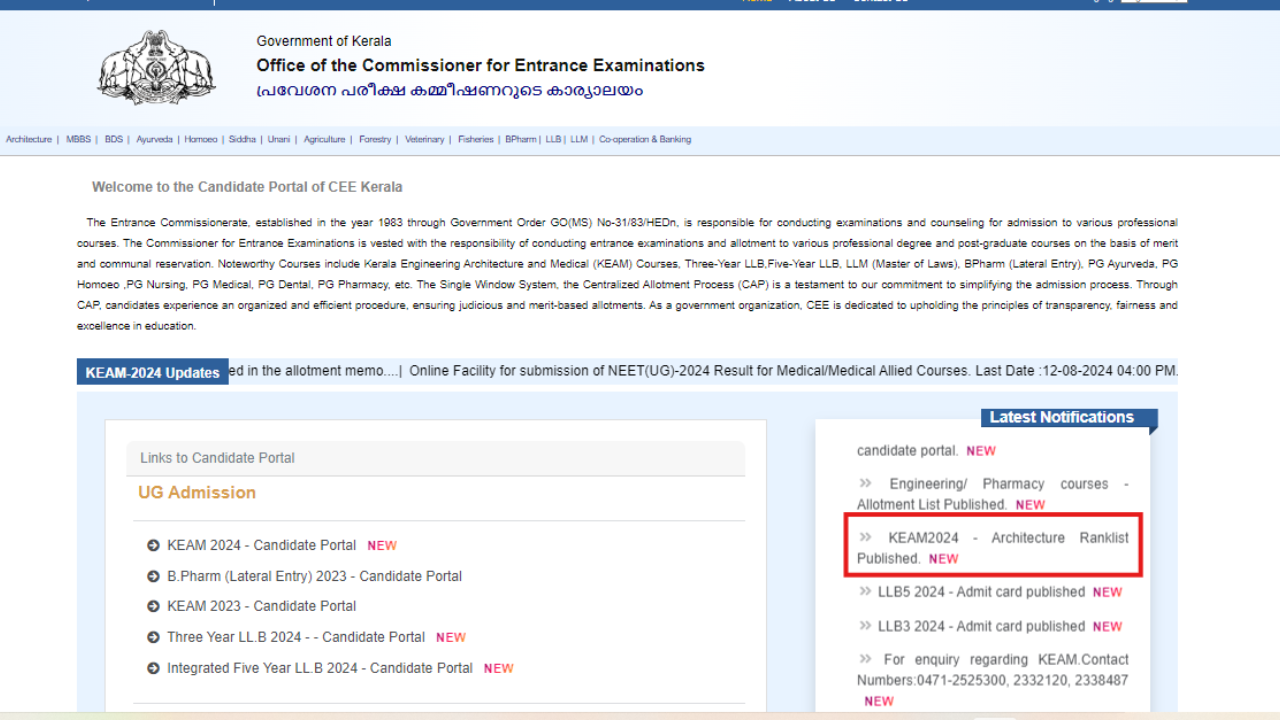Click the arrow bullet beside KEAM 2024 Candidate Portal
The image size is (1280, 720).
click(153, 545)
